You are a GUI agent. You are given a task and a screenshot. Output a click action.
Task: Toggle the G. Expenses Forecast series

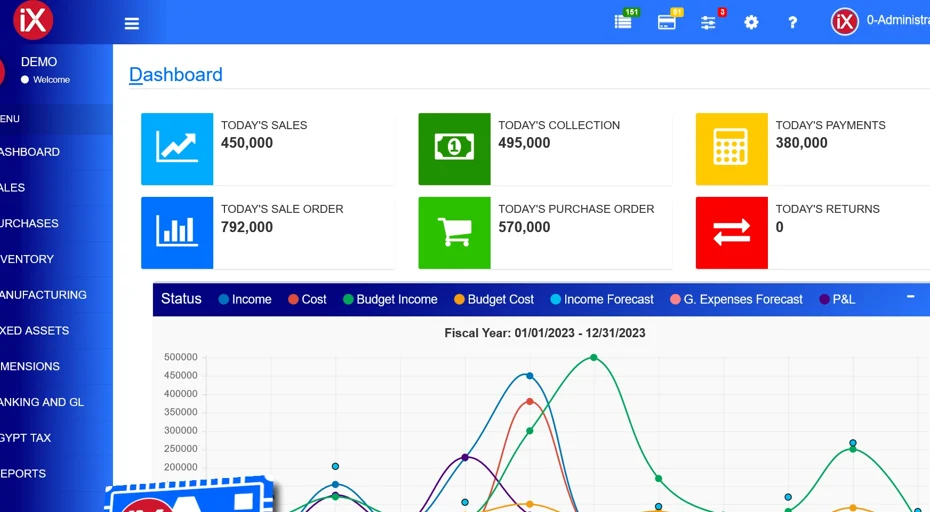click(736, 300)
